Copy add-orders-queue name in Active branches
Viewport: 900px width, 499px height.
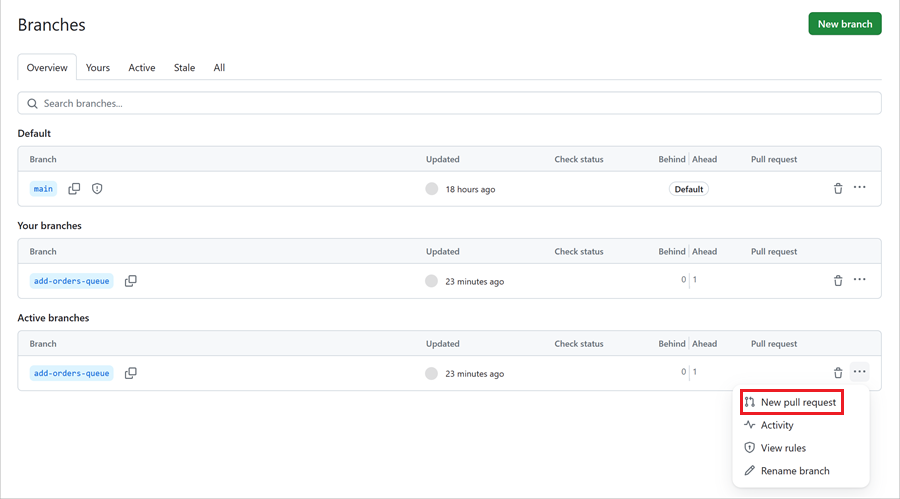pos(131,373)
